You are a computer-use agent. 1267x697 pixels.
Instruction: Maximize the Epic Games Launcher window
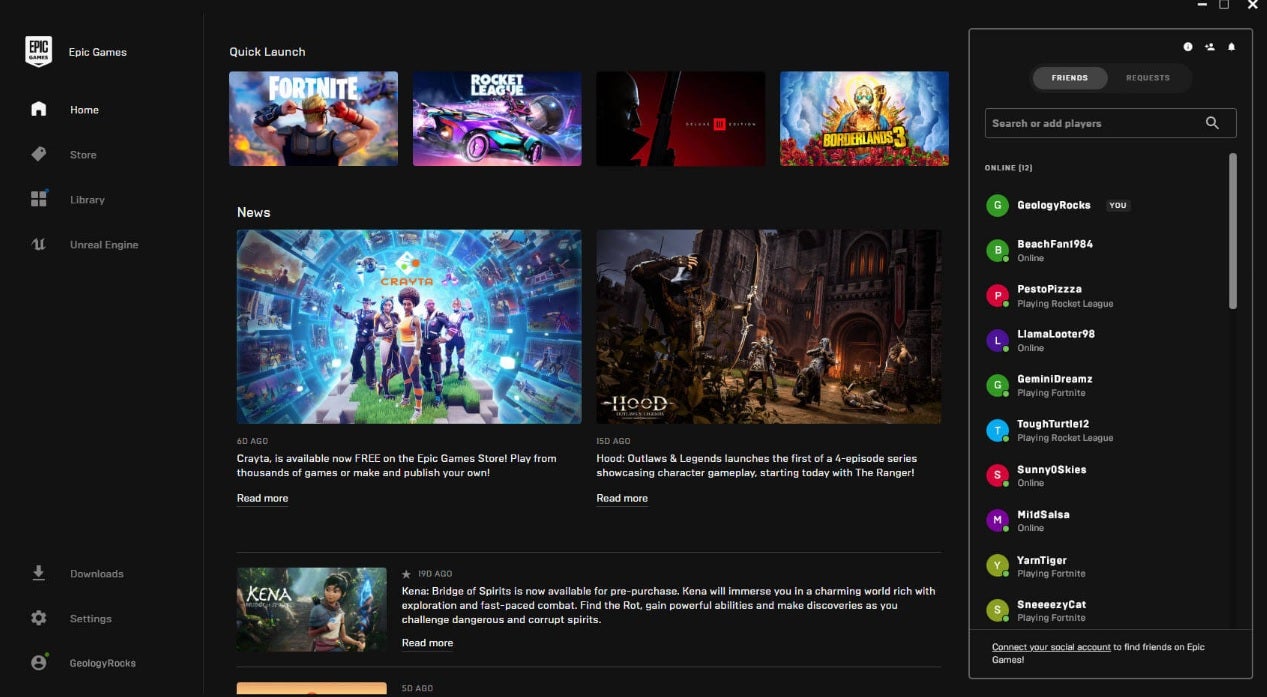pyautogui.click(x=1224, y=5)
